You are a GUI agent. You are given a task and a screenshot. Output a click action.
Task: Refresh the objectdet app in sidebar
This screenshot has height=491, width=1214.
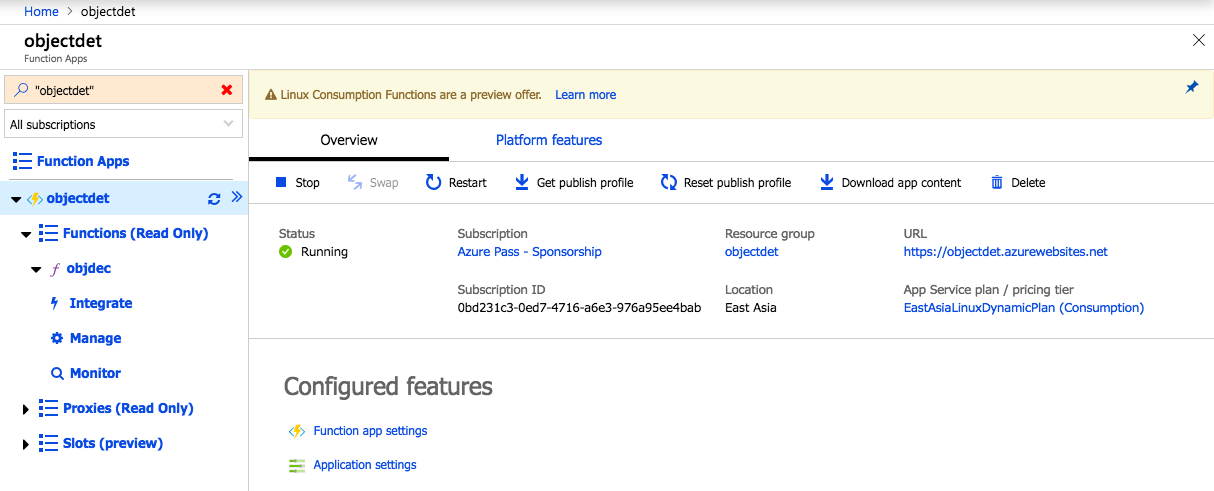coord(214,199)
